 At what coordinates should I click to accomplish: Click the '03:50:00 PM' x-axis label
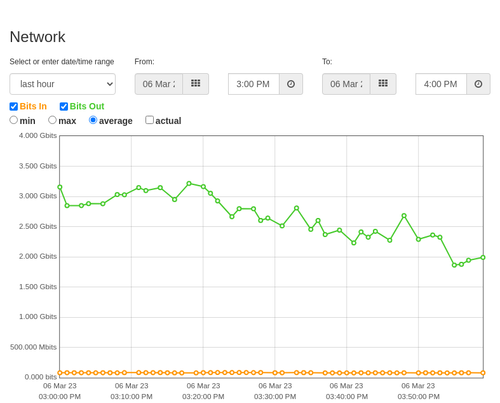click(x=418, y=397)
